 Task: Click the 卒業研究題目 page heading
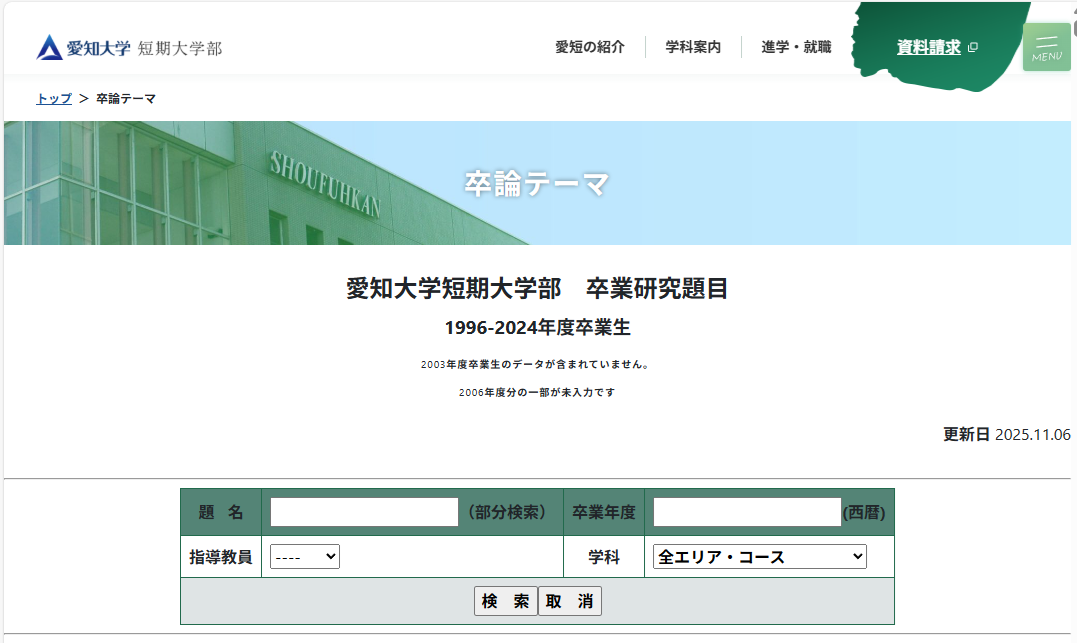coord(537,289)
